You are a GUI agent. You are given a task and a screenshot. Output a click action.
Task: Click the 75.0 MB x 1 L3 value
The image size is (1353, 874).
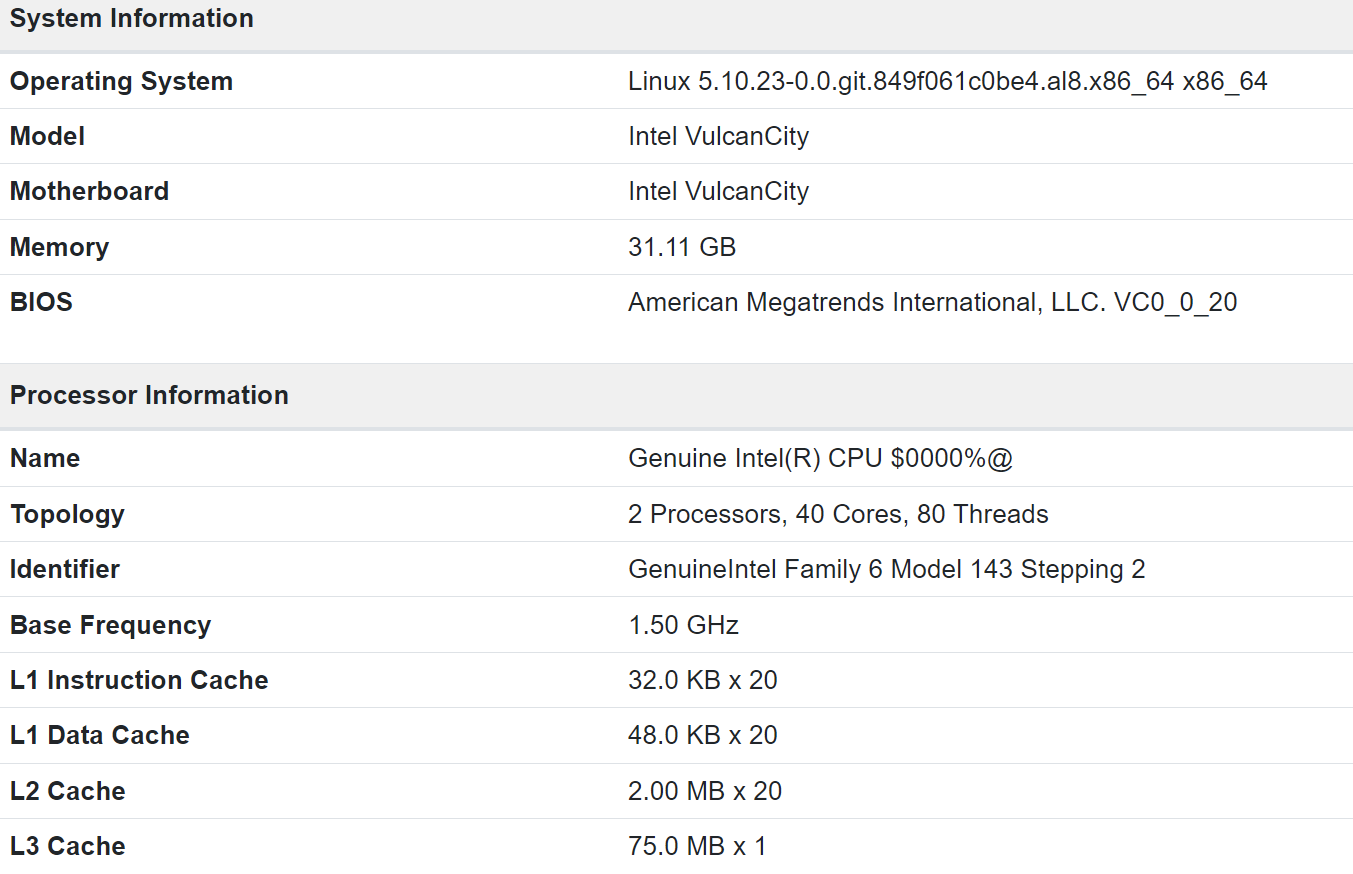[x=696, y=846]
